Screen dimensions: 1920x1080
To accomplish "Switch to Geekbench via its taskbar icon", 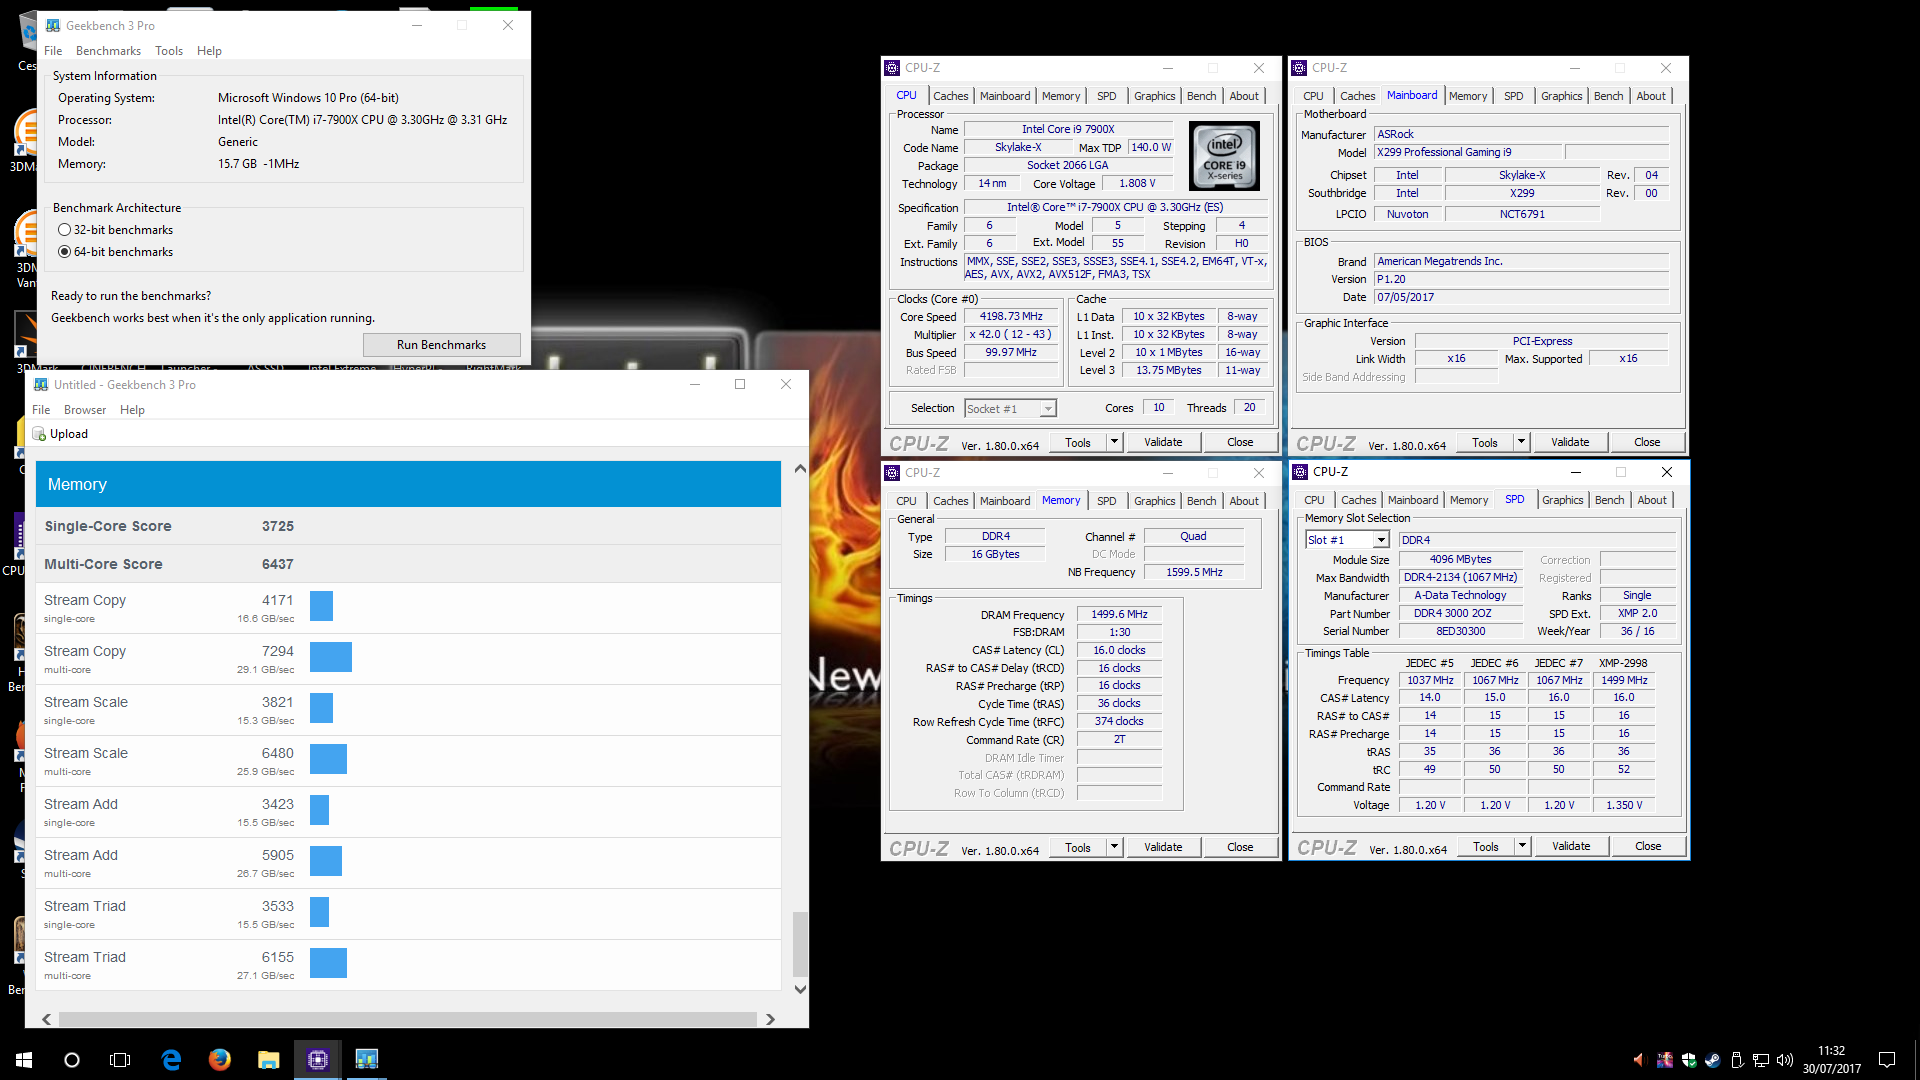I will [x=366, y=1060].
